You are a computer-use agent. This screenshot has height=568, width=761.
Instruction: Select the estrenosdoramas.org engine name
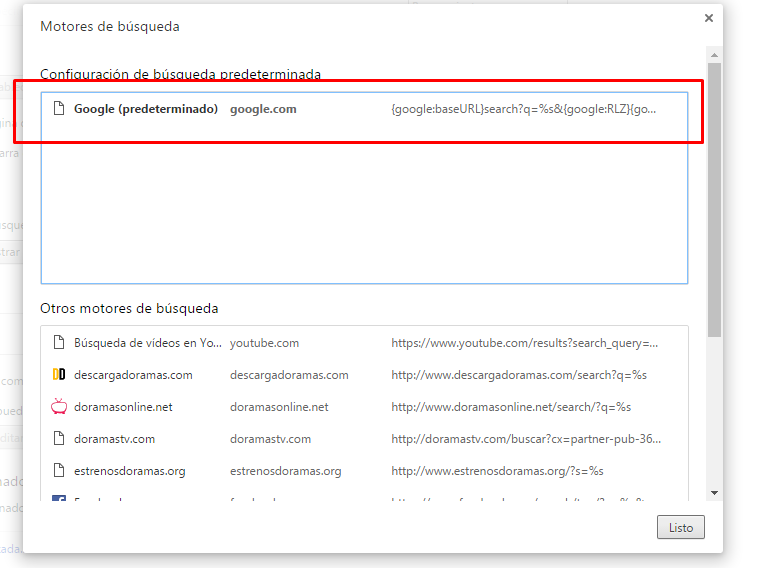point(130,471)
